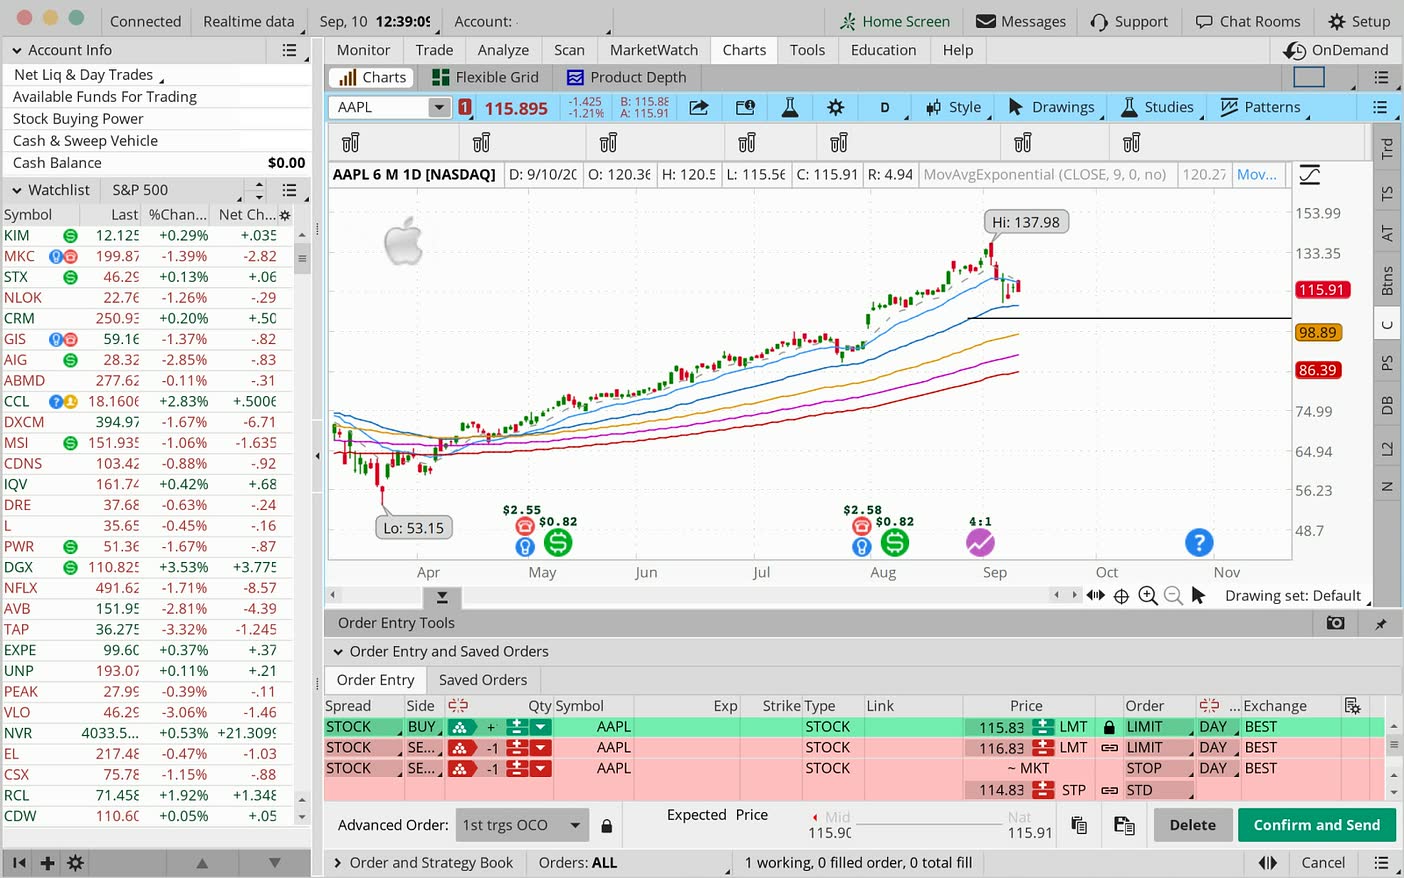Toggle the lock icon next to Advanced Order

tap(606, 826)
